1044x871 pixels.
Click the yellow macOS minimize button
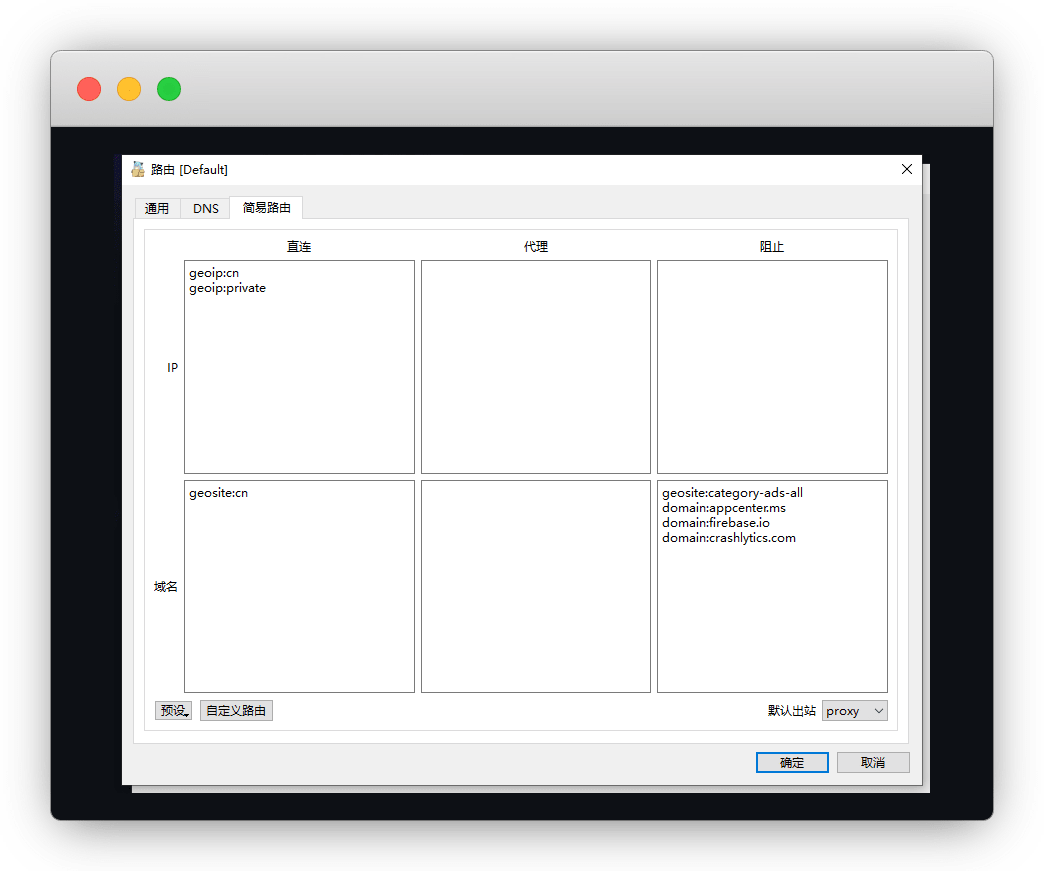(129, 89)
